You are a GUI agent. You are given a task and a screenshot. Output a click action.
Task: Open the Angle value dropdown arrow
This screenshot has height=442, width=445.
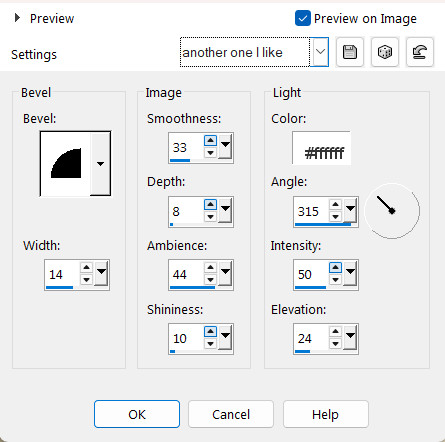coord(350,210)
